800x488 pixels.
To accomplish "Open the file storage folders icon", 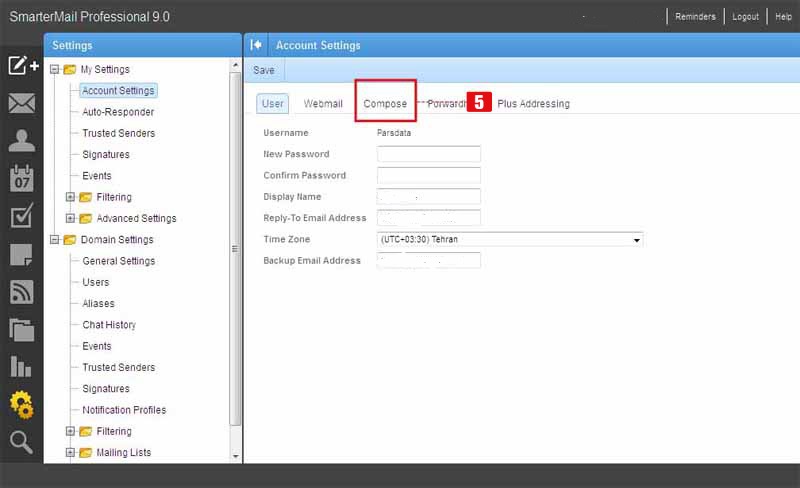I will point(21,329).
